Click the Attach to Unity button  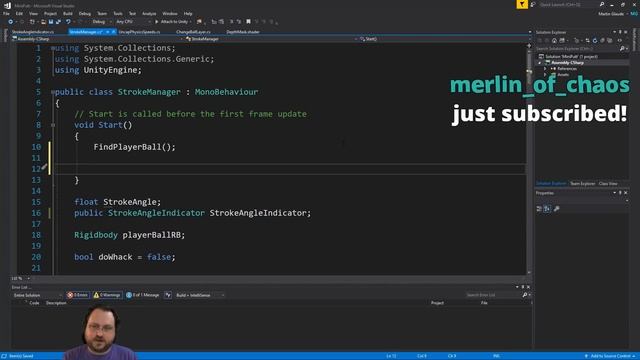coord(172,22)
